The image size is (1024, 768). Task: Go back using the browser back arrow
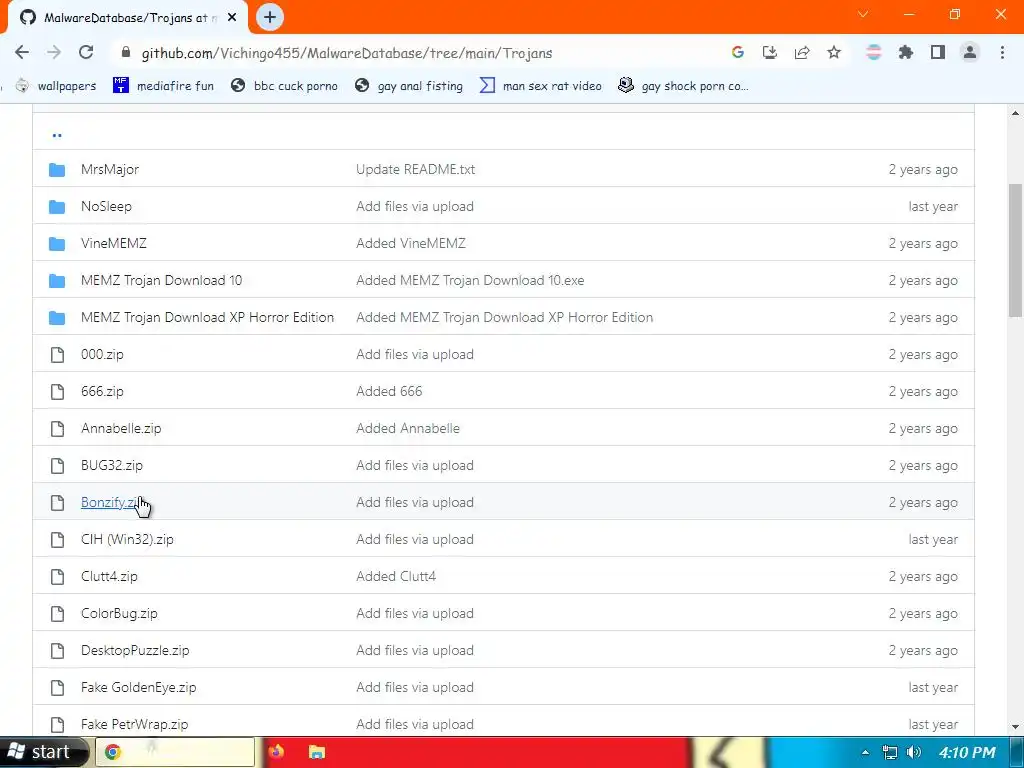pyautogui.click(x=22, y=52)
